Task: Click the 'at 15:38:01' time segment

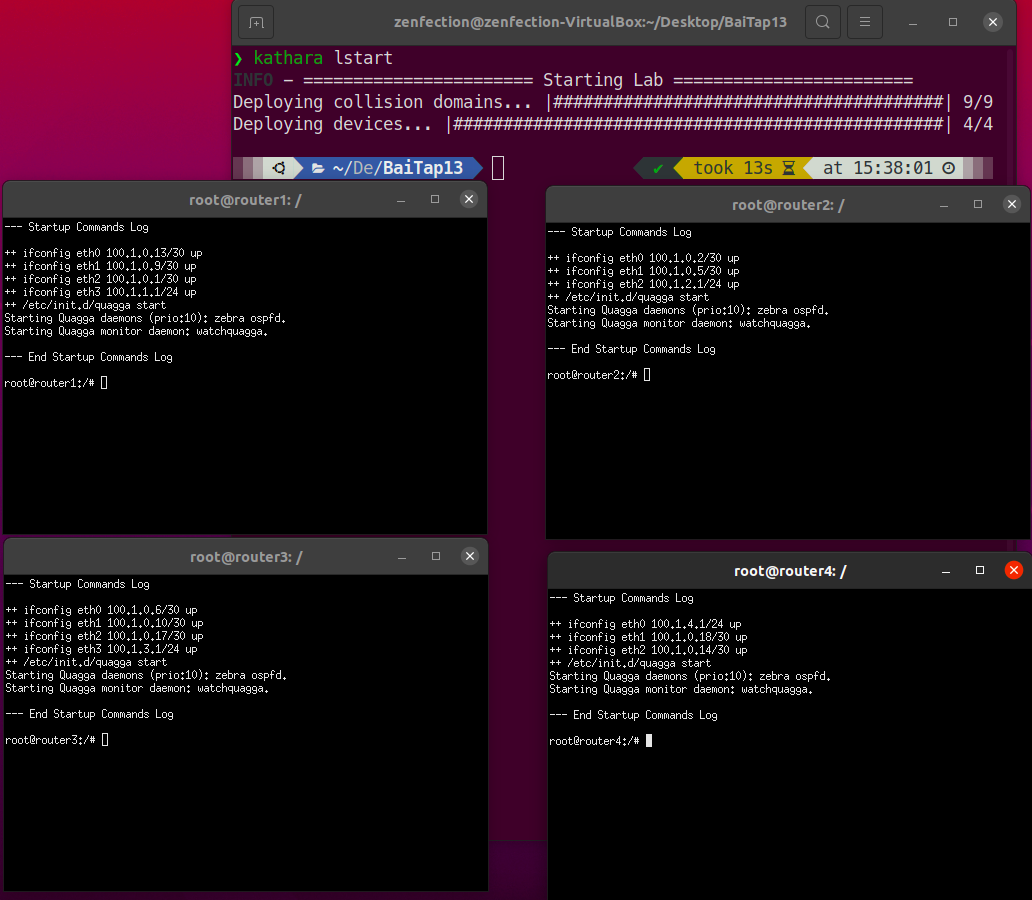Action: tap(889, 169)
